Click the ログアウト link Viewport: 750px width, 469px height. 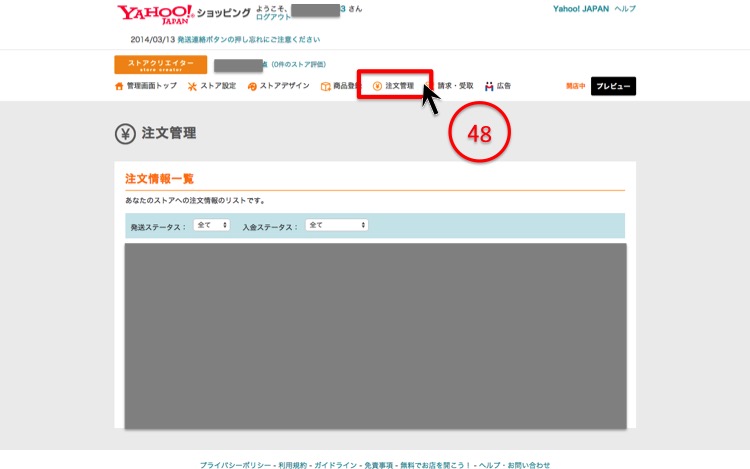coord(273,17)
